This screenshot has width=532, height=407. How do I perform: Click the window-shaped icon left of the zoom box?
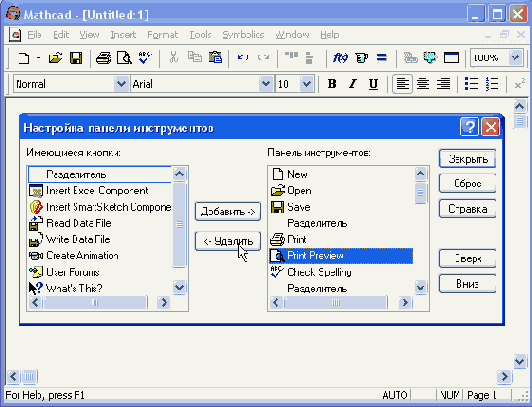tap(451, 58)
